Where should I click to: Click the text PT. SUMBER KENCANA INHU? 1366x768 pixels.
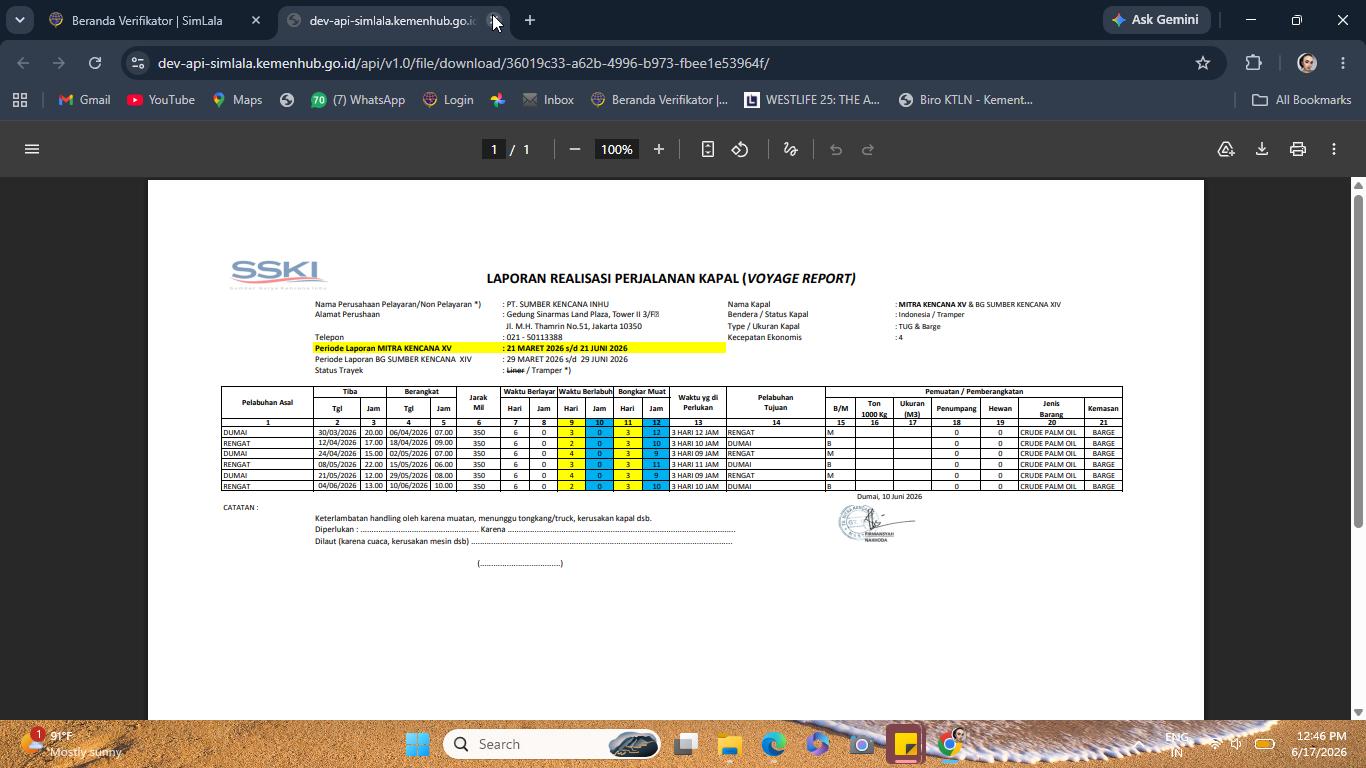[557, 304]
